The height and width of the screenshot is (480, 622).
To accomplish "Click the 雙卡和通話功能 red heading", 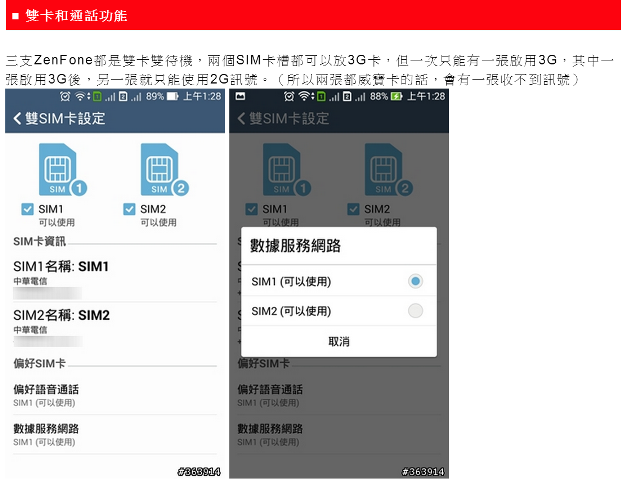I will (76, 16).
